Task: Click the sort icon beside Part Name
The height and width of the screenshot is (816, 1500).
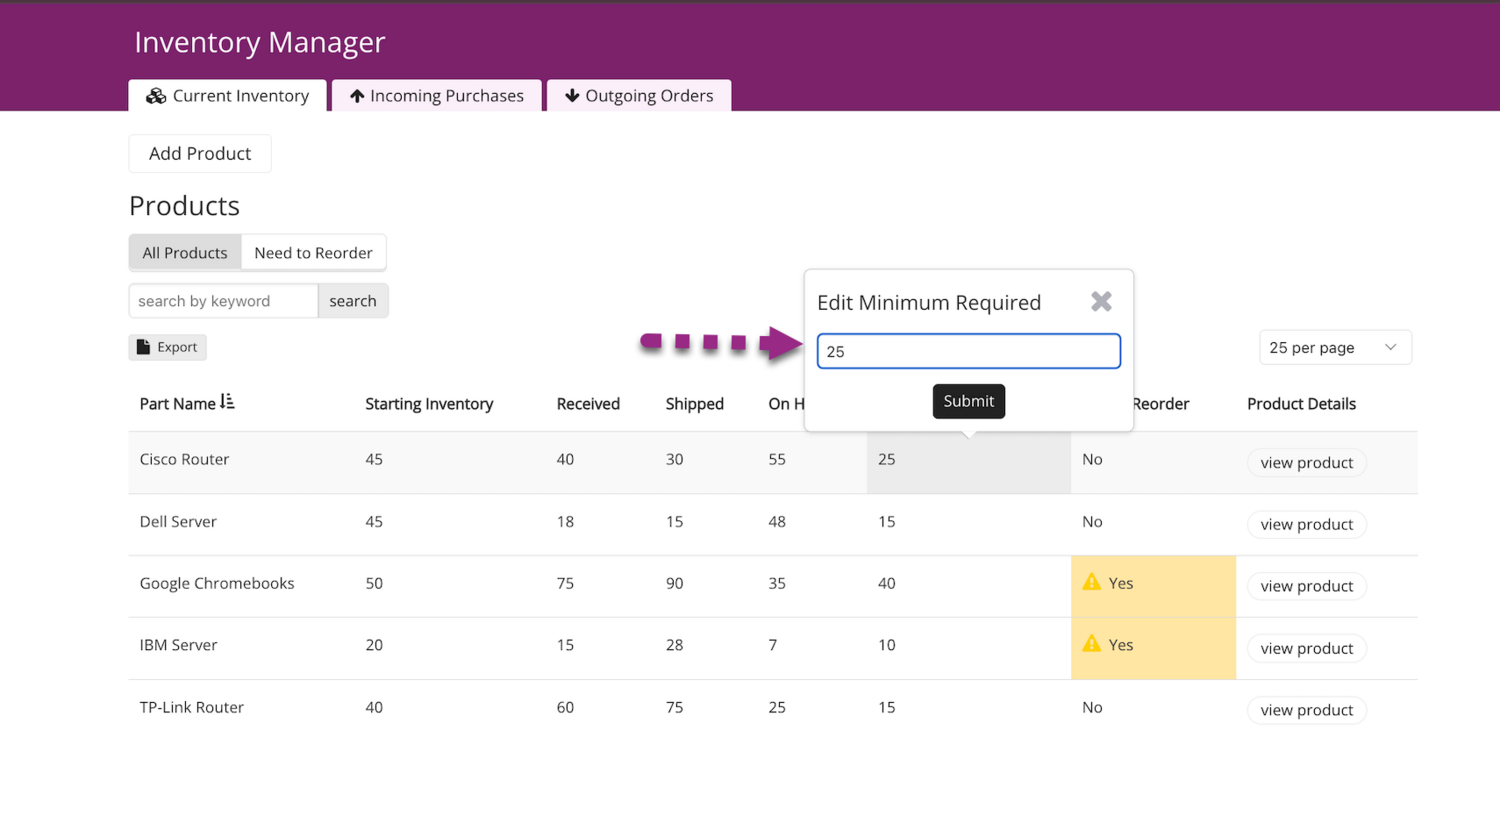Action: click(x=227, y=402)
